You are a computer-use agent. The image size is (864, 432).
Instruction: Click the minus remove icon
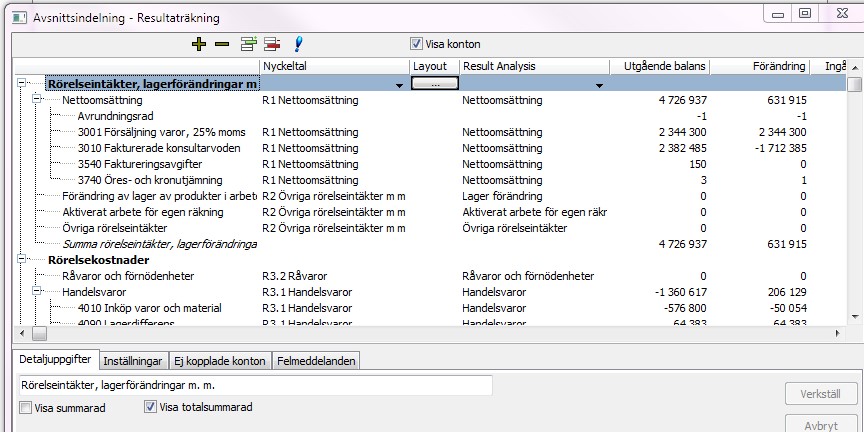pyautogui.click(x=222, y=44)
